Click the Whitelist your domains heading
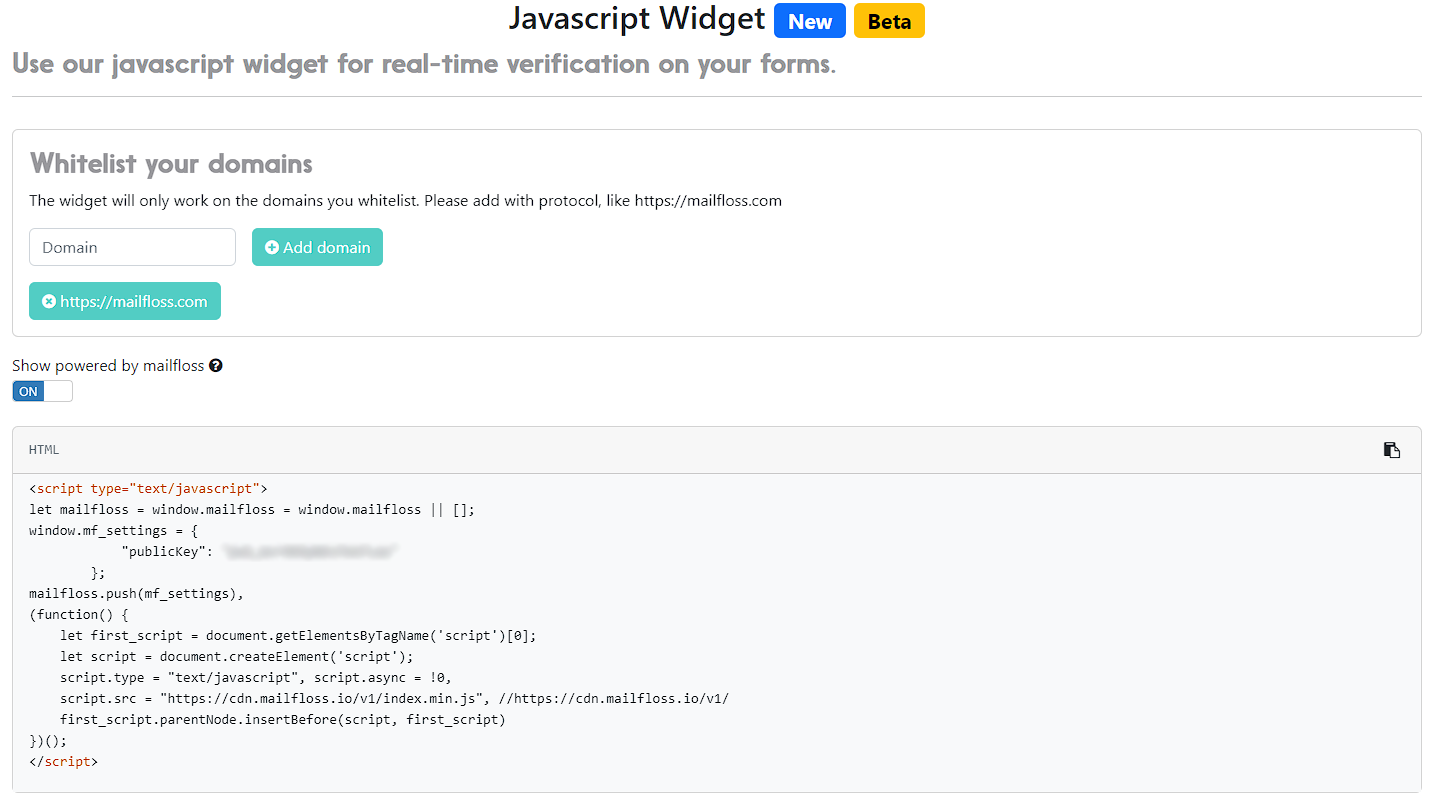1437x806 pixels. pos(171,163)
